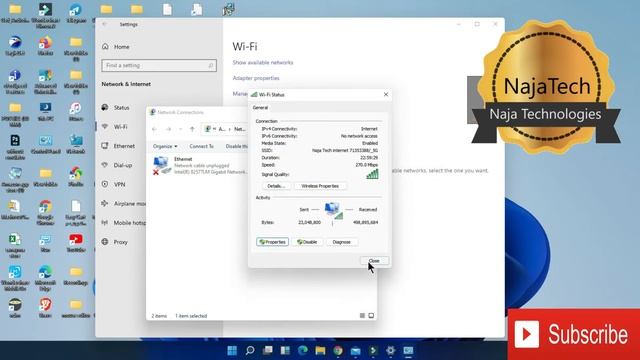Run Diagnose in Wi-Fi Status dialog

342,242
